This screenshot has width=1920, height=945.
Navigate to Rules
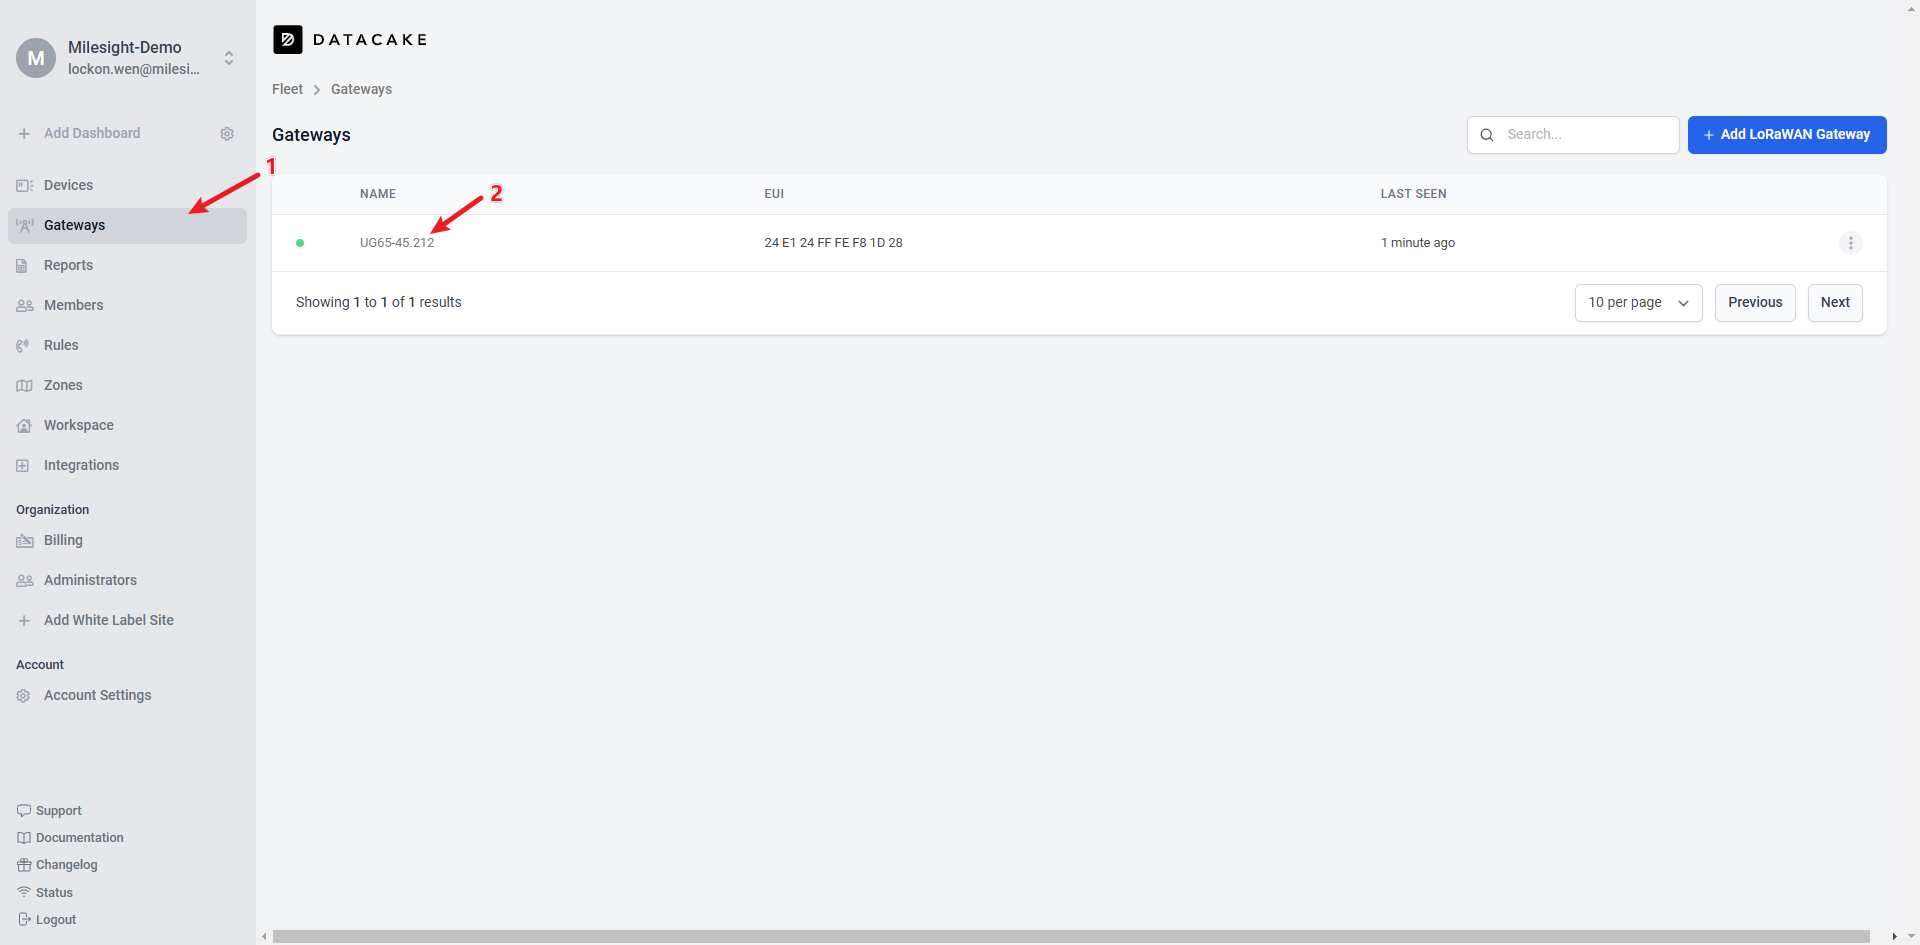pos(127,346)
